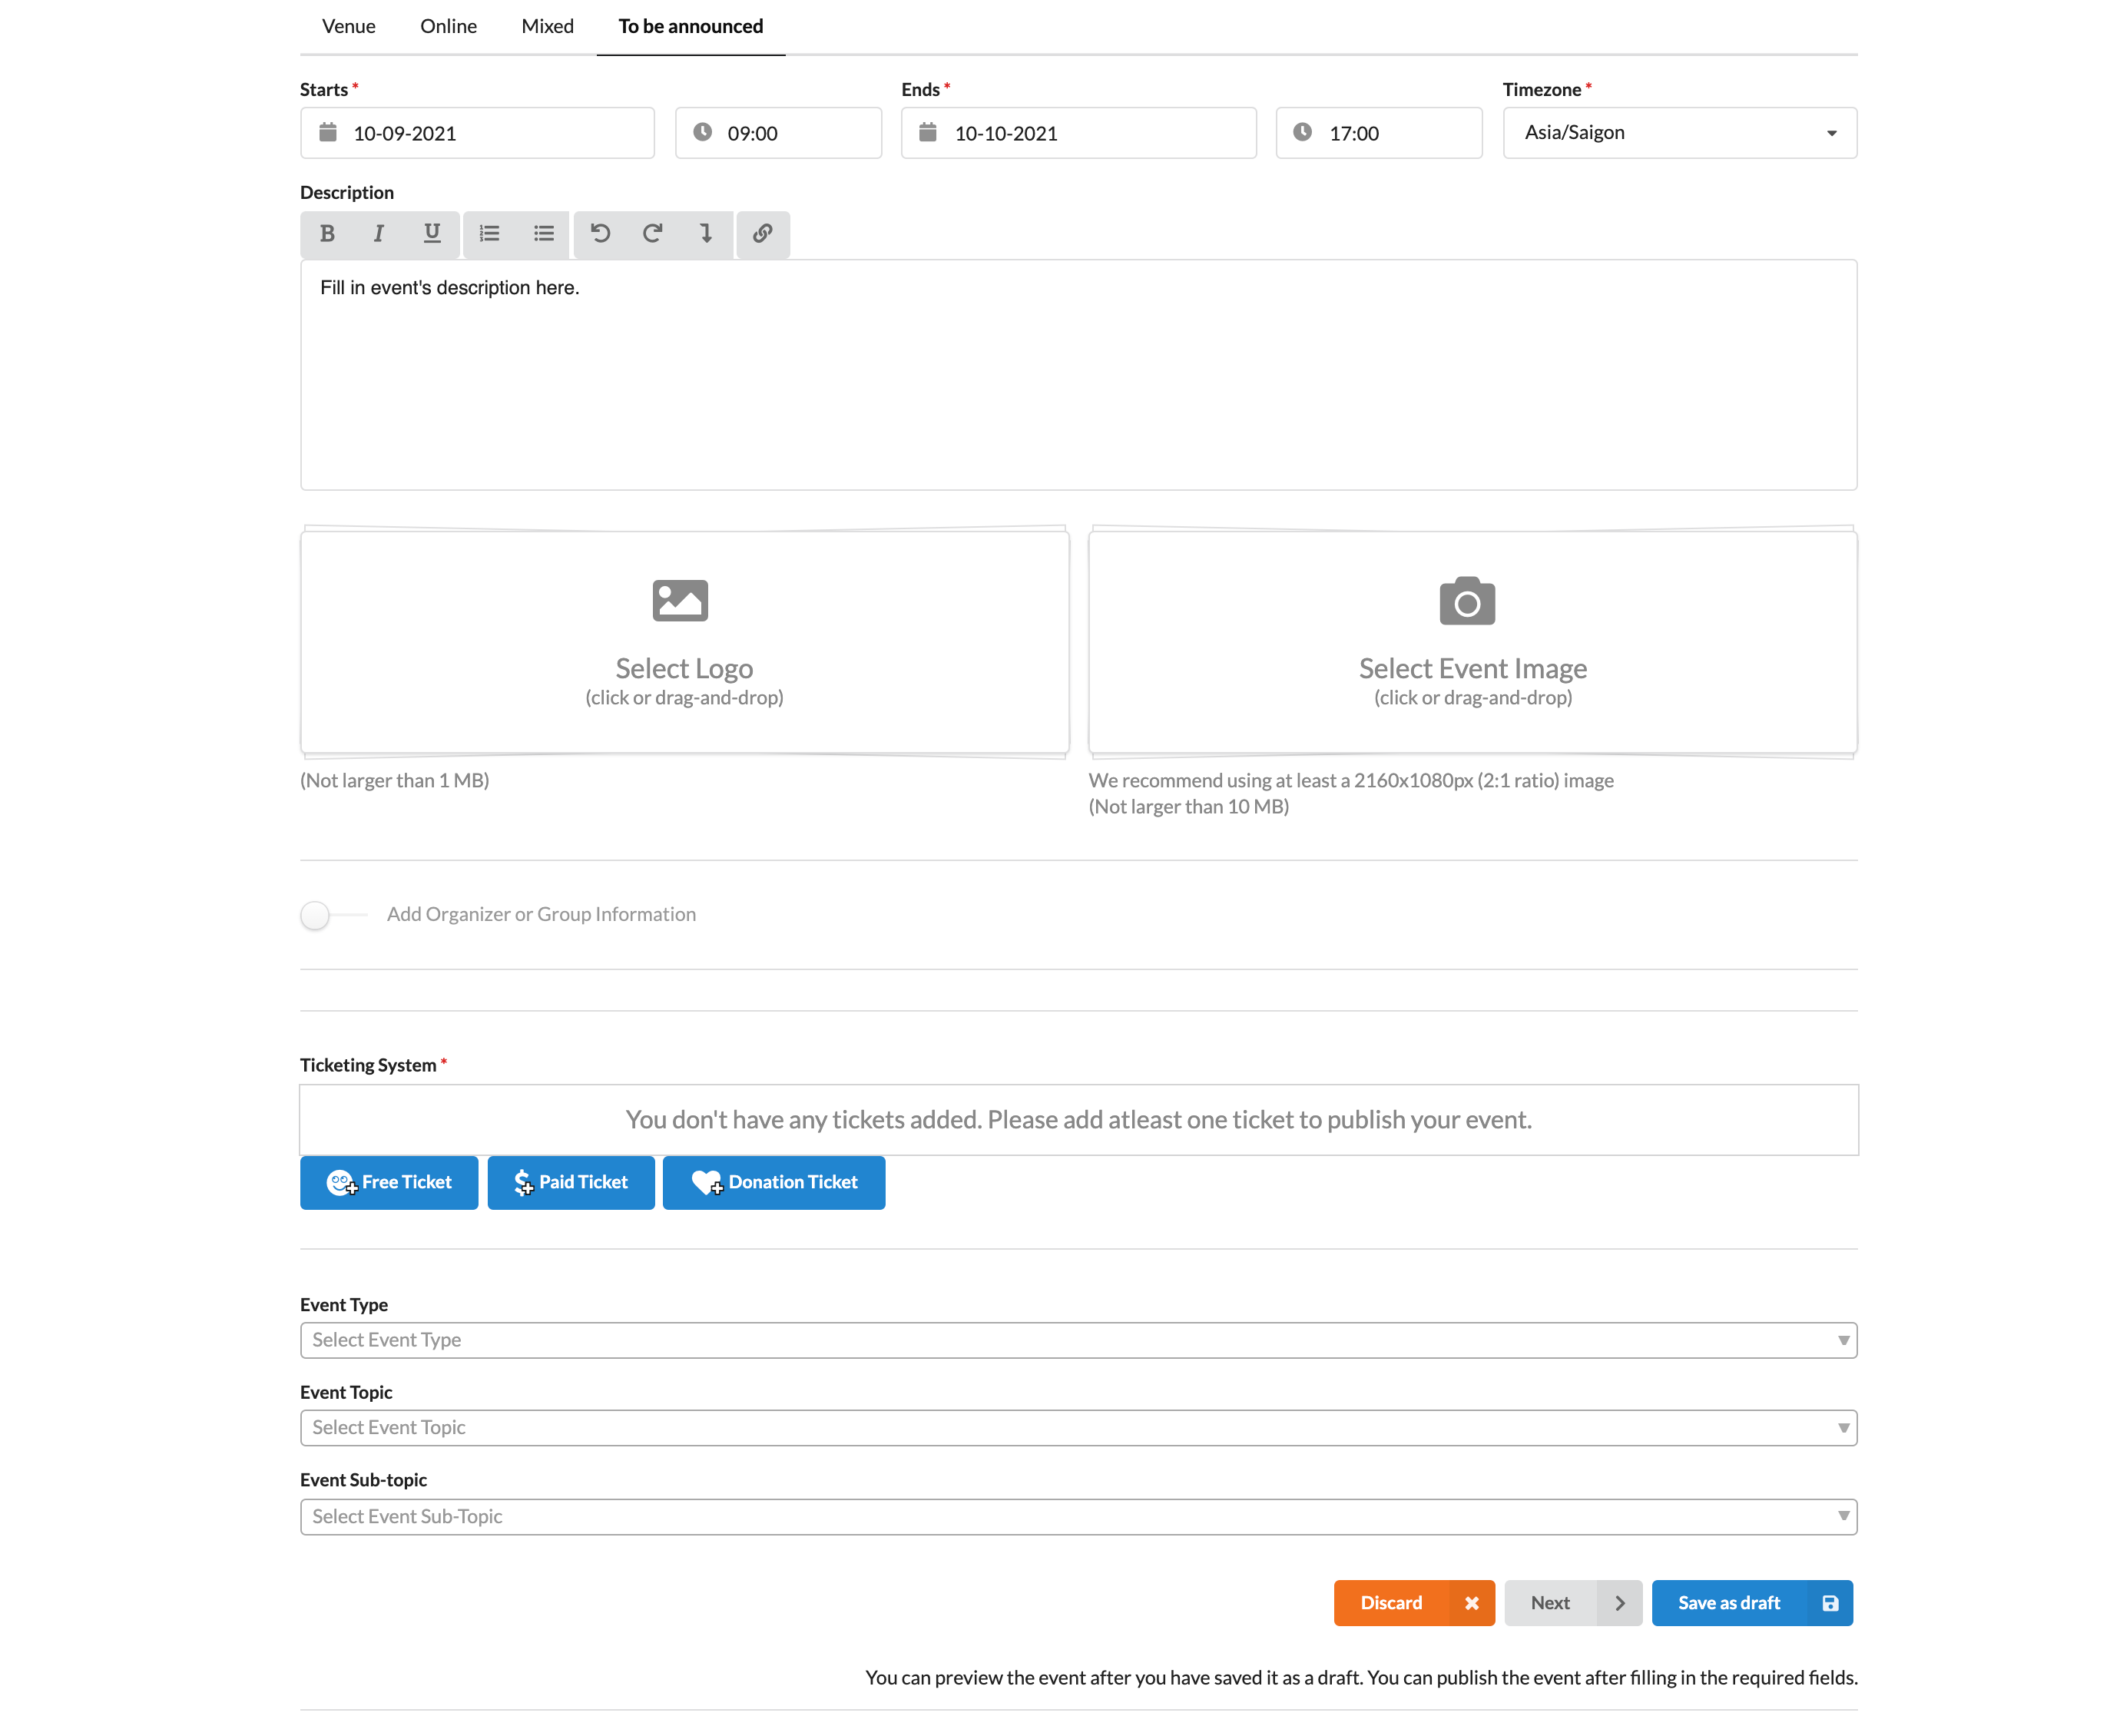This screenshot has width=2110, height=1736.
Task: Go to Next step
Action: pyautogui.click(x=1573, y=1603)
